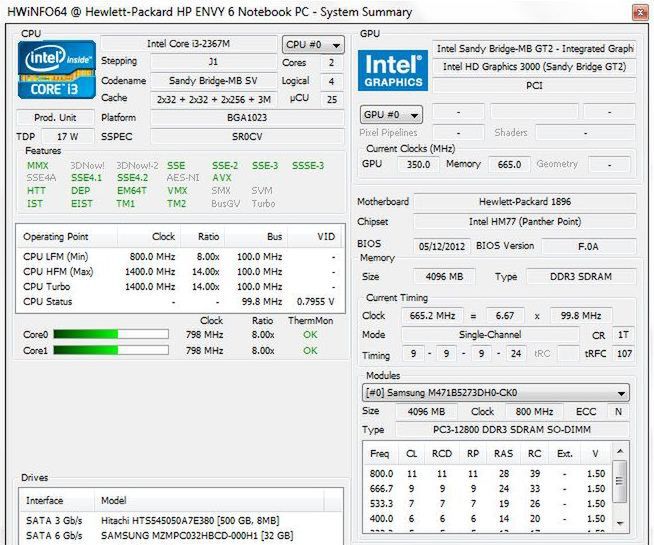The height and width of the screenshot is (545, 654).
Task: Select the 666.7 frequency timing row
Action: [x=487, y=488]
